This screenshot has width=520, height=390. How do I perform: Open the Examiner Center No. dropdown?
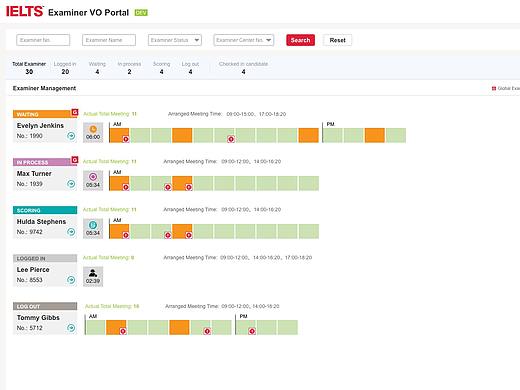pos(244,40)
